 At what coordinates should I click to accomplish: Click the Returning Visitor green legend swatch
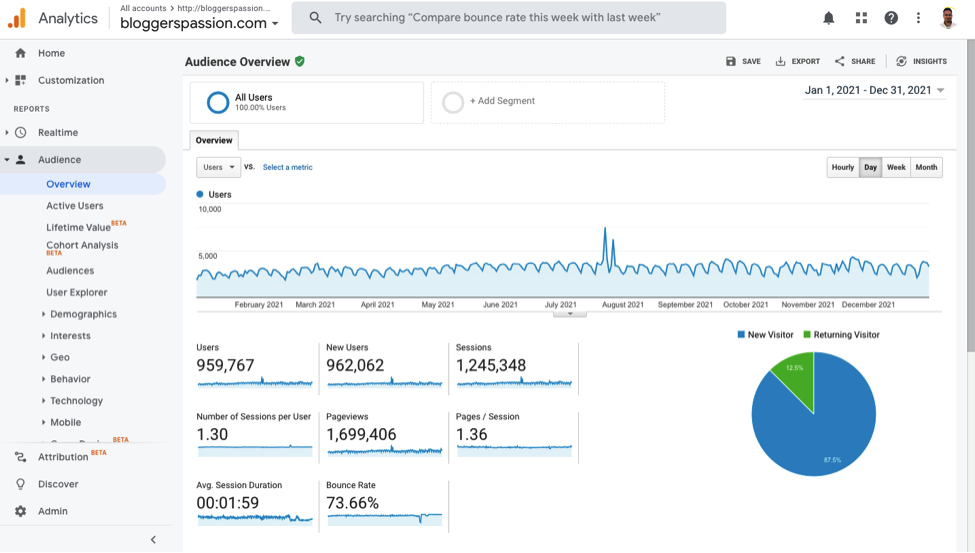806,335
